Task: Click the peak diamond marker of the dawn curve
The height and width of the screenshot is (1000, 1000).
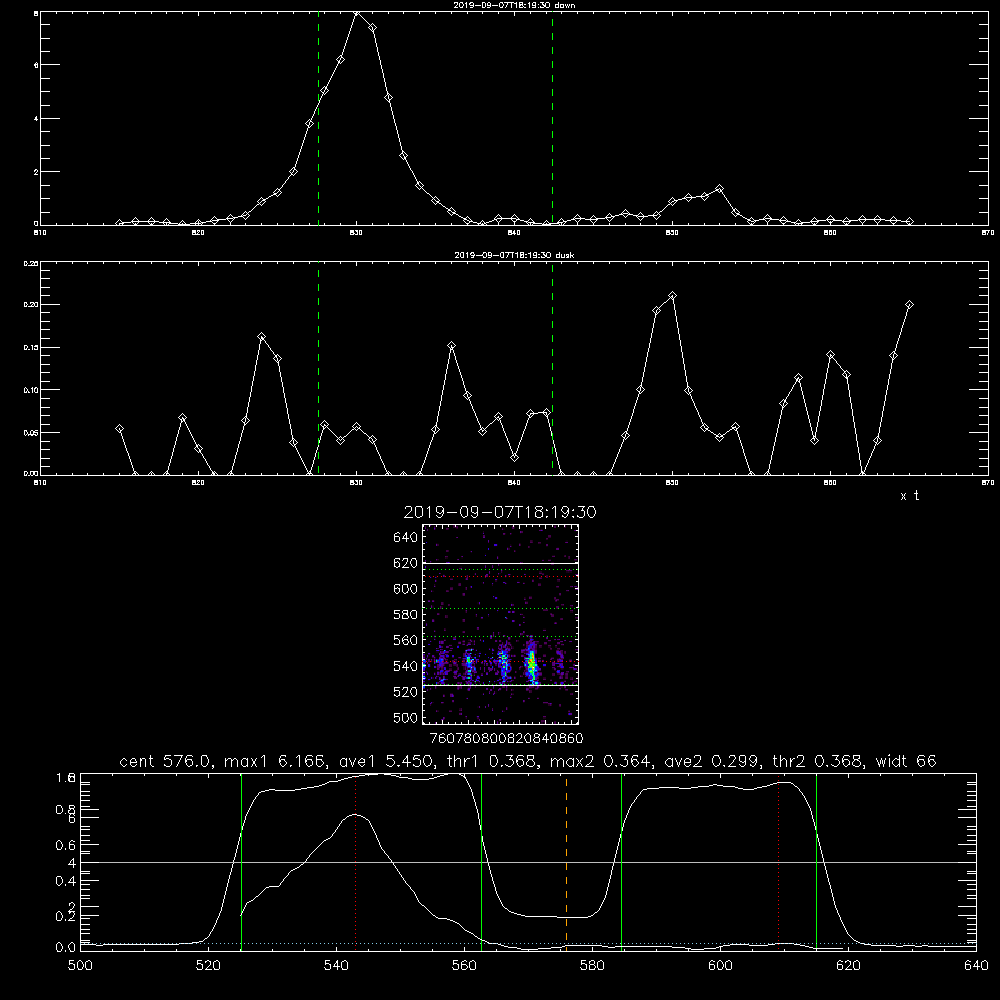Action: 357,13
